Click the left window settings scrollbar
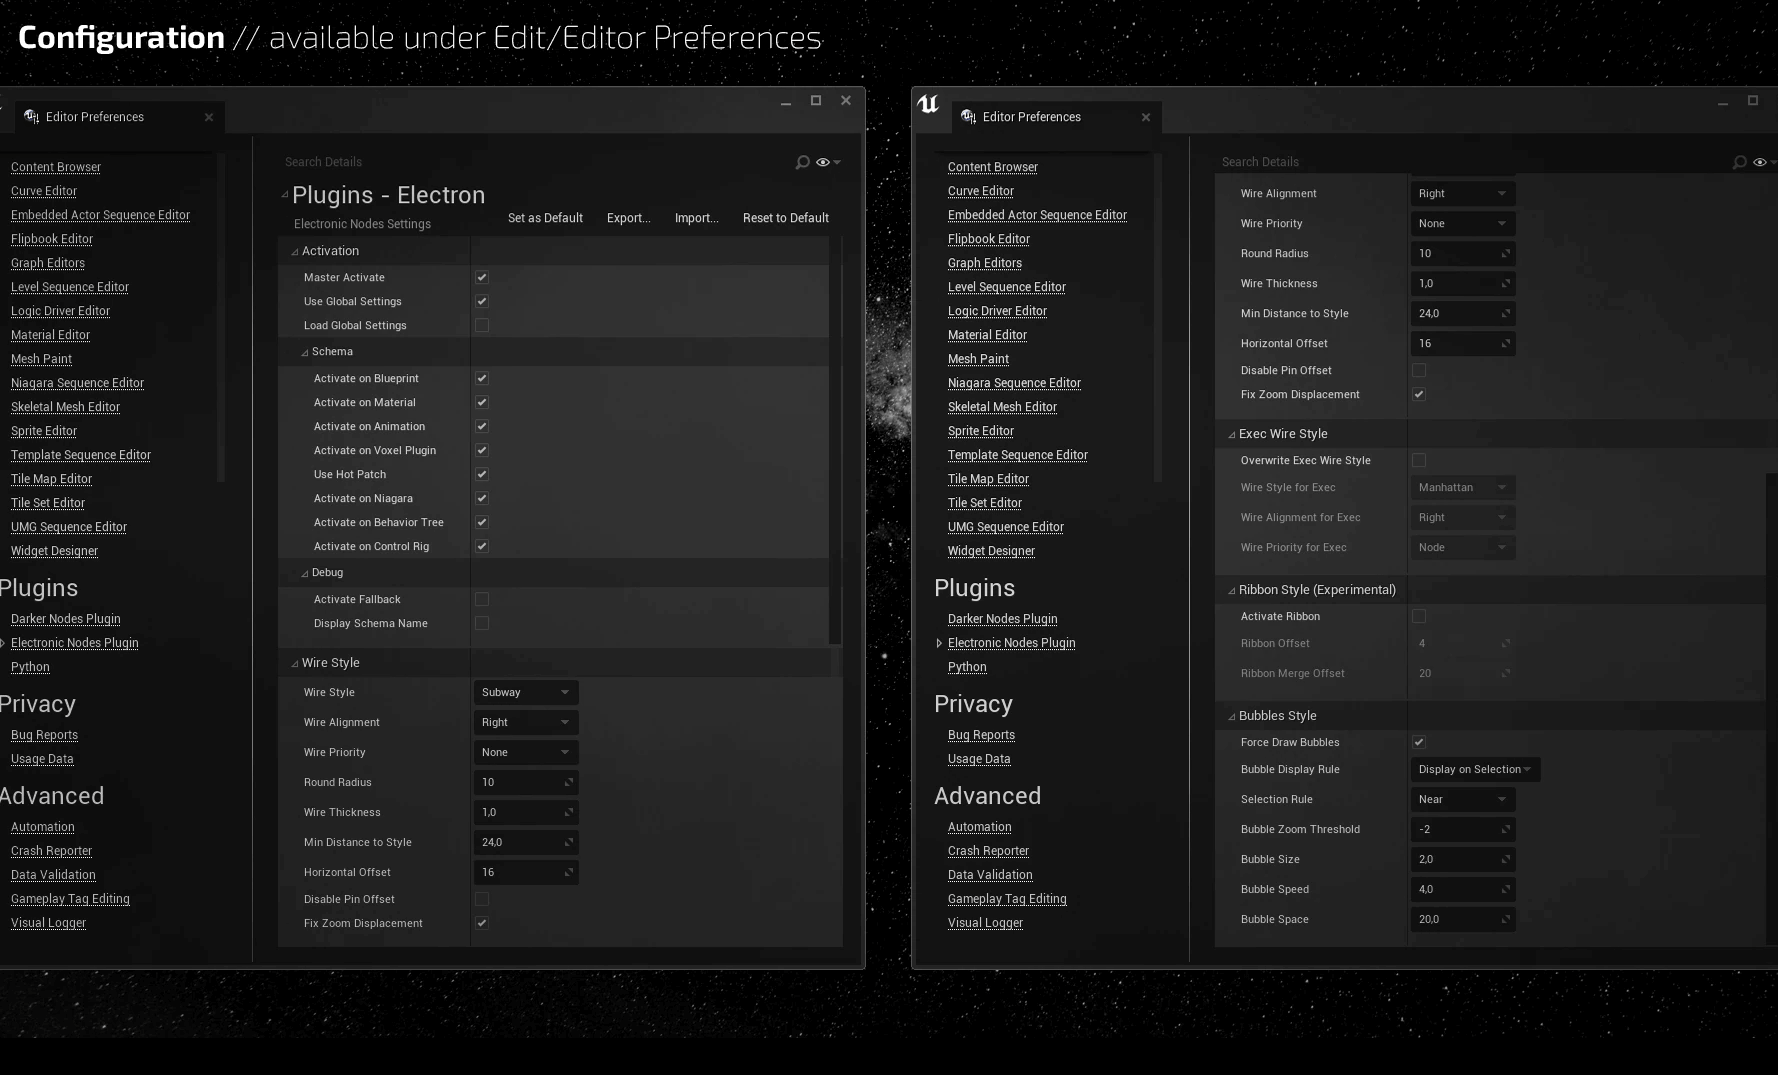Viewport: 1778px width, 1075px height. [836, 440]
